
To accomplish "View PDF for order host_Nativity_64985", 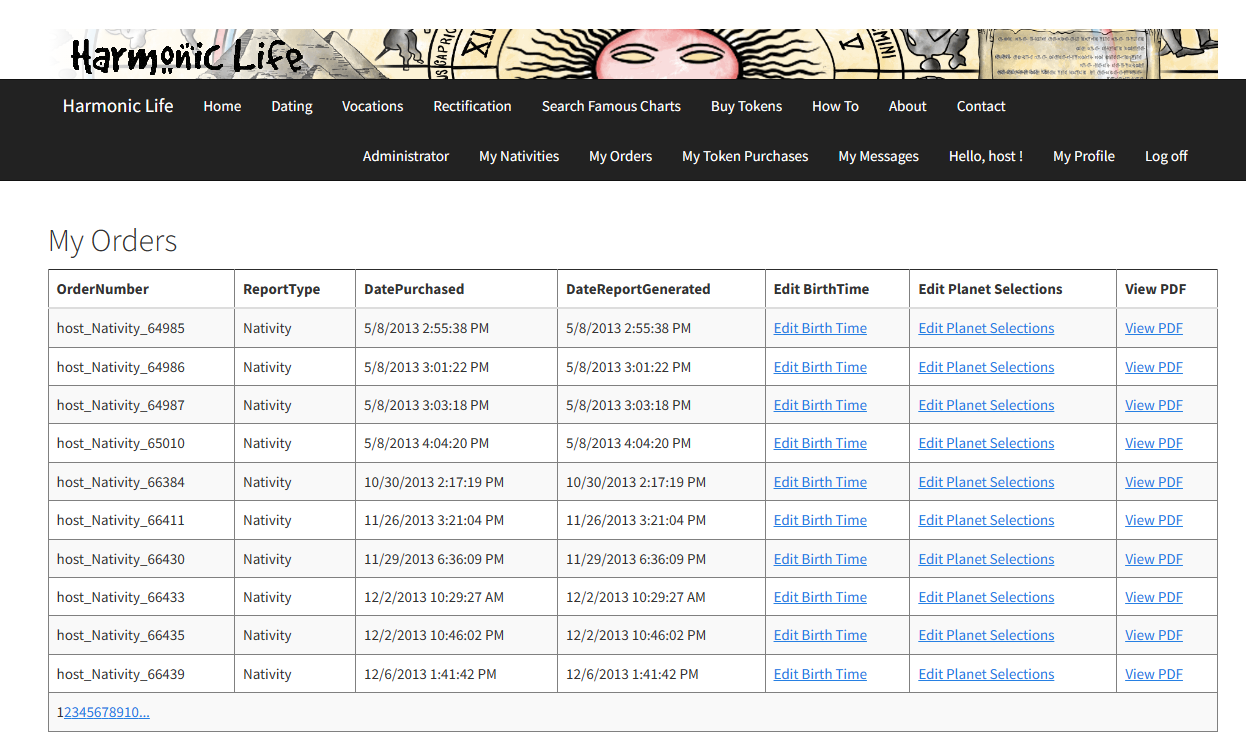I will point(1153,328).
